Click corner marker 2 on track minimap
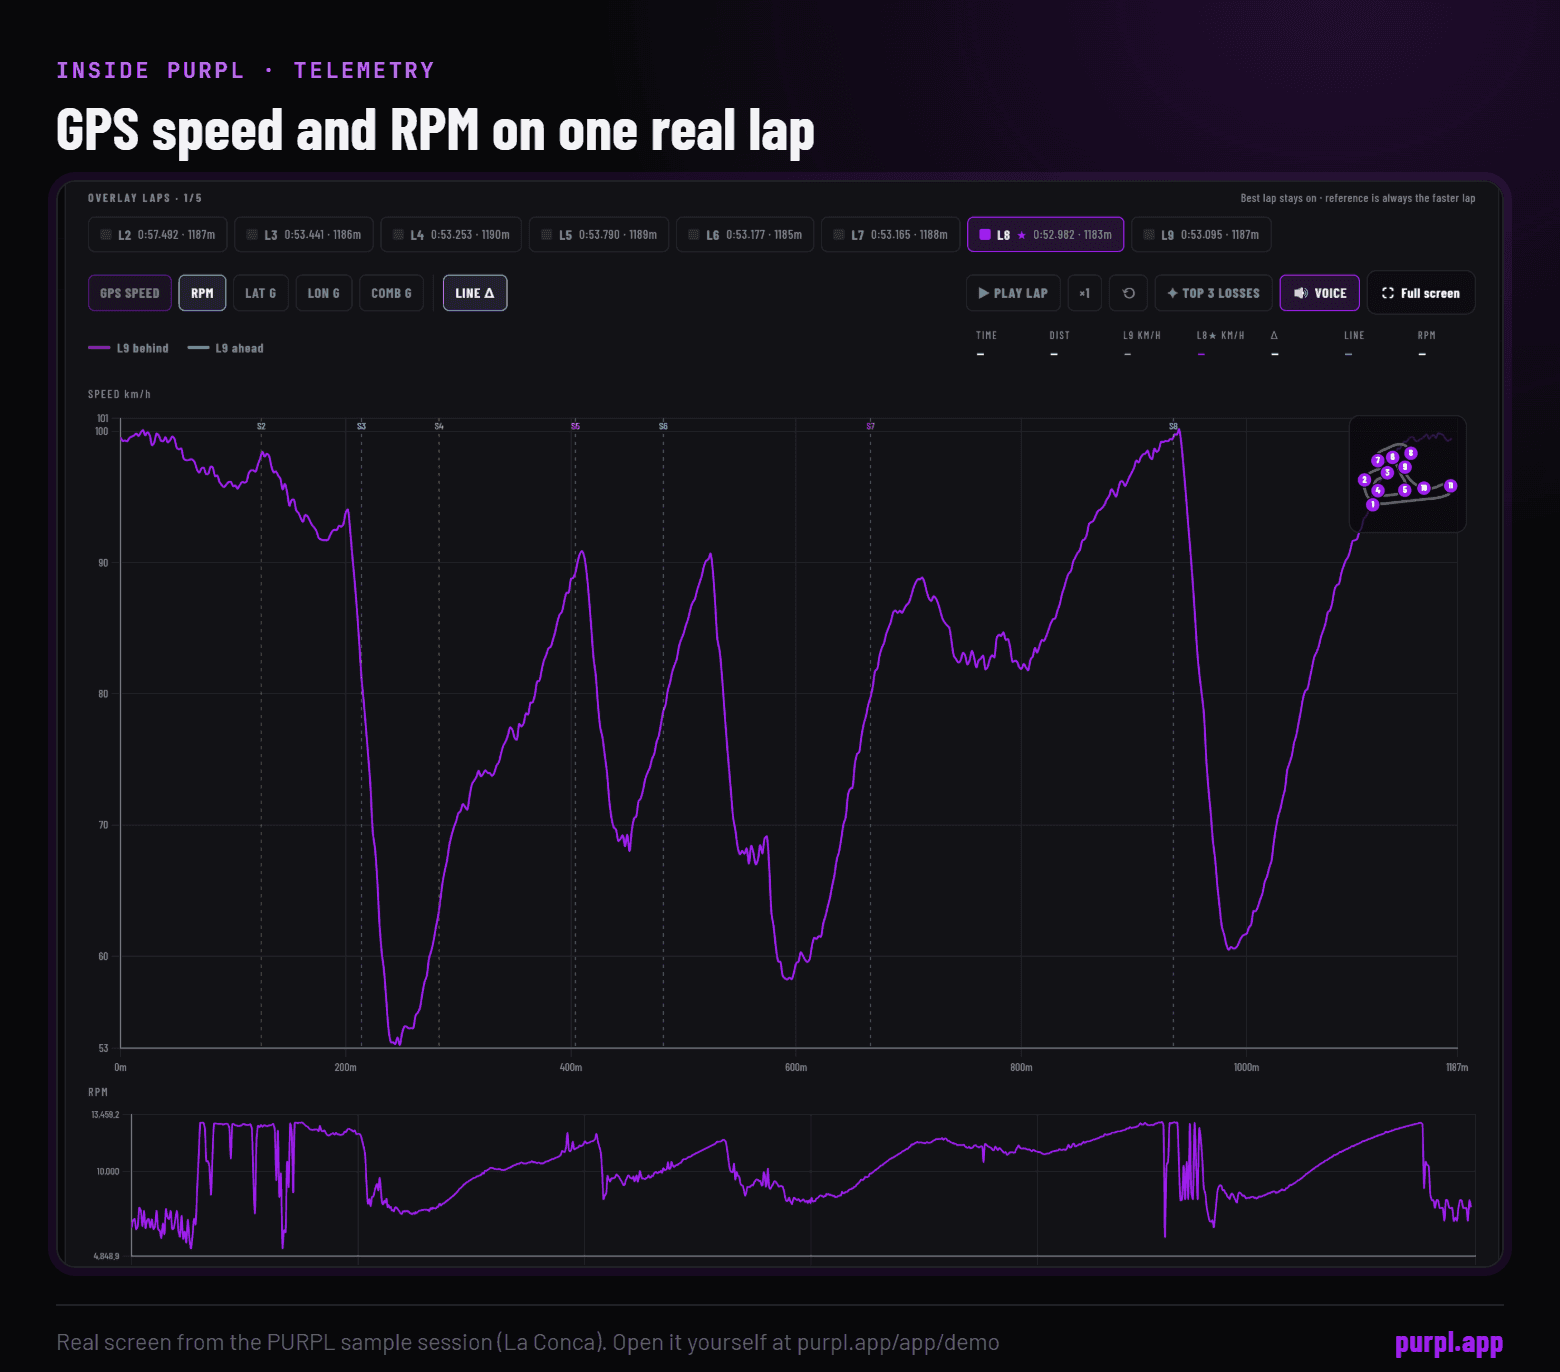1560x1372 pixels. 1364,480
